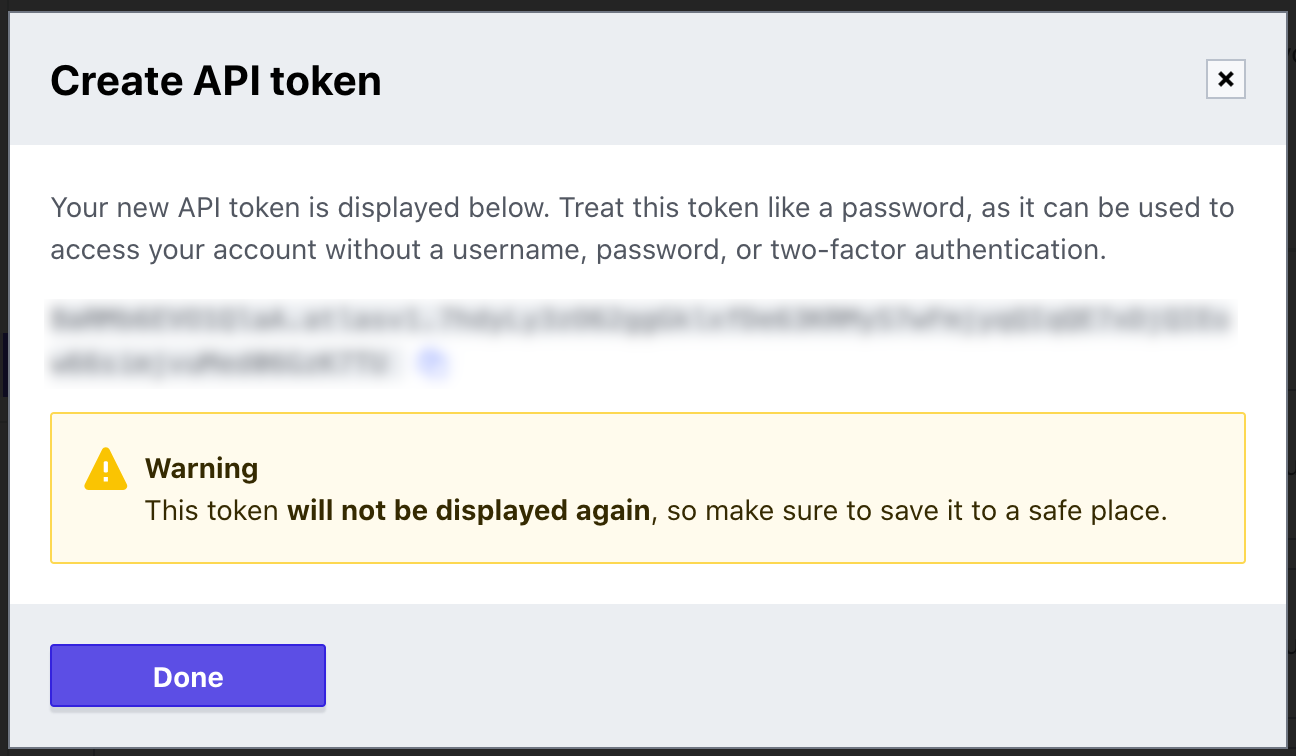Close the Create API token dialog
Screen dimensions: 1296x756
[1226, 79]
